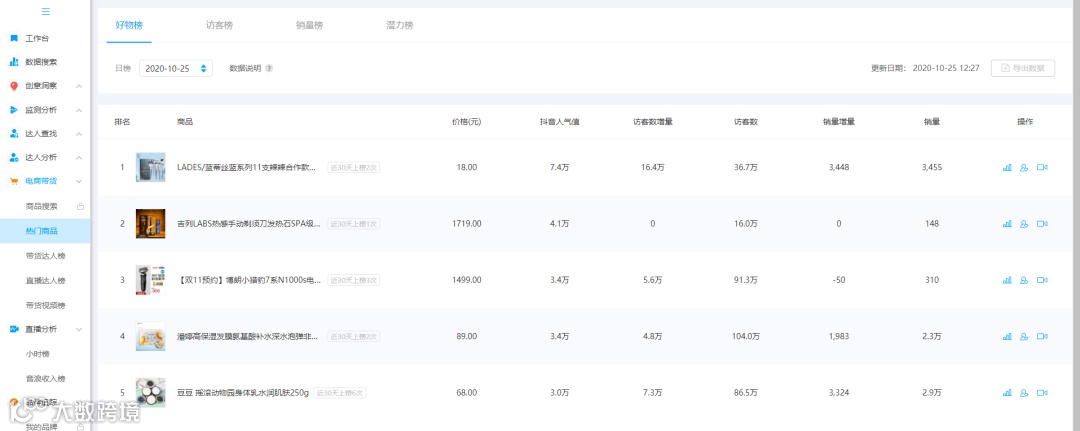Expand the 达人查找 menu chevron
Image resolution: width=1080 pixels, height=431 pixels.
79,134
